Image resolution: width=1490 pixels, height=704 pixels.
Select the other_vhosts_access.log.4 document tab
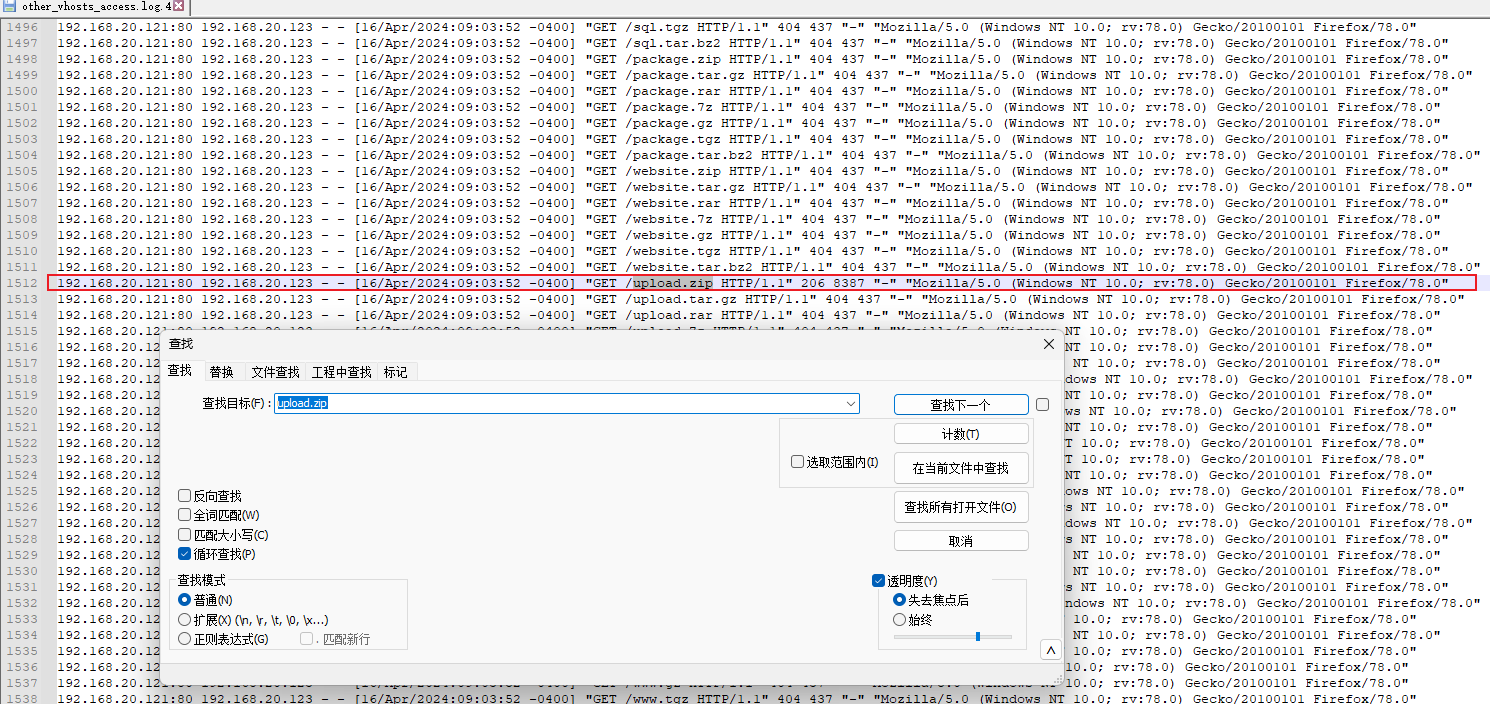96,6
